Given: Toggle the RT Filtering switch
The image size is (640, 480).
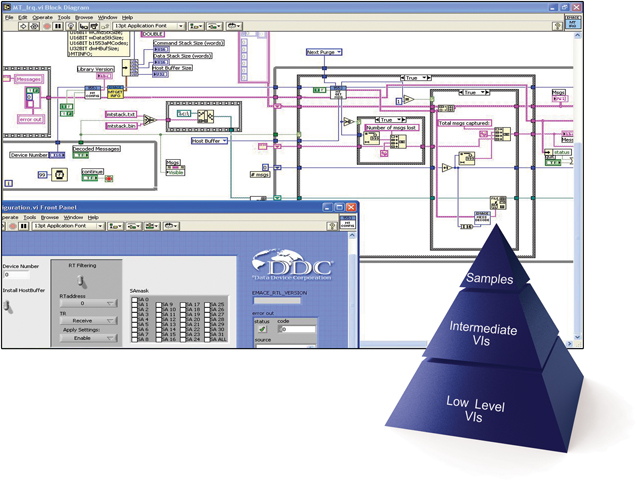Looking at the screenshot, I should tap(84, 281).
